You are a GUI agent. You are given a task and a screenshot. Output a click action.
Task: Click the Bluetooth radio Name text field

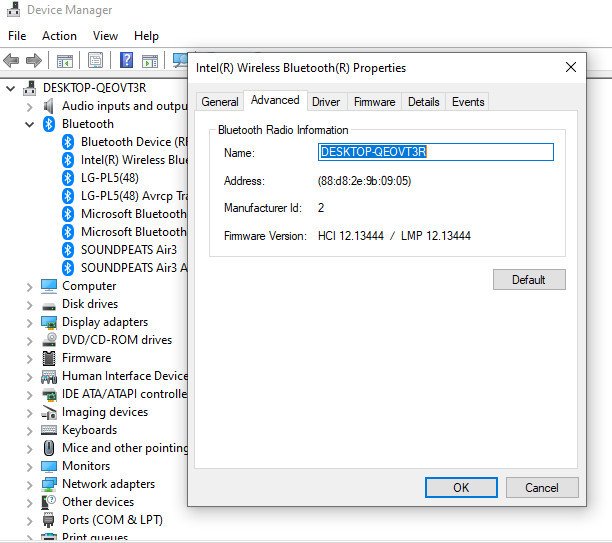point(435,152)
